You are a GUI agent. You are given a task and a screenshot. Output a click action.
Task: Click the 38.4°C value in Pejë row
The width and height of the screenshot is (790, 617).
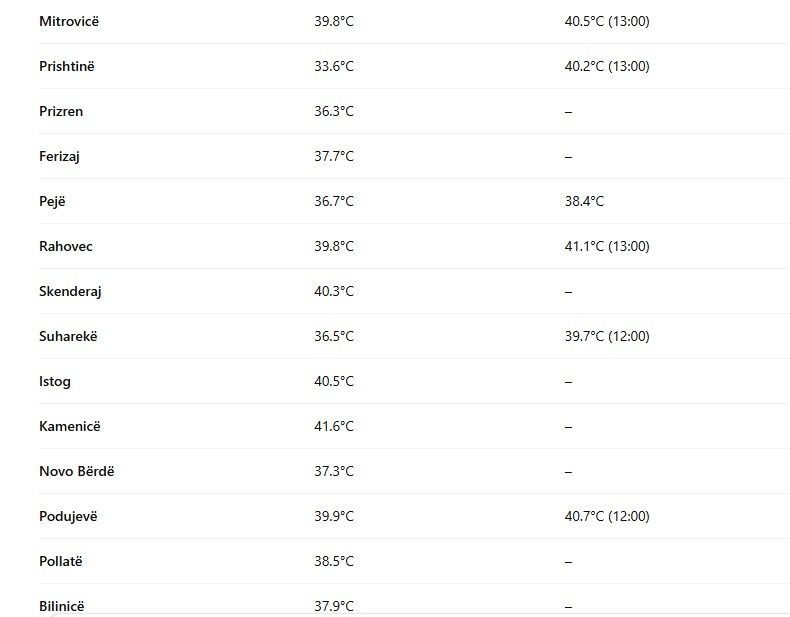(x=584, y=201)
